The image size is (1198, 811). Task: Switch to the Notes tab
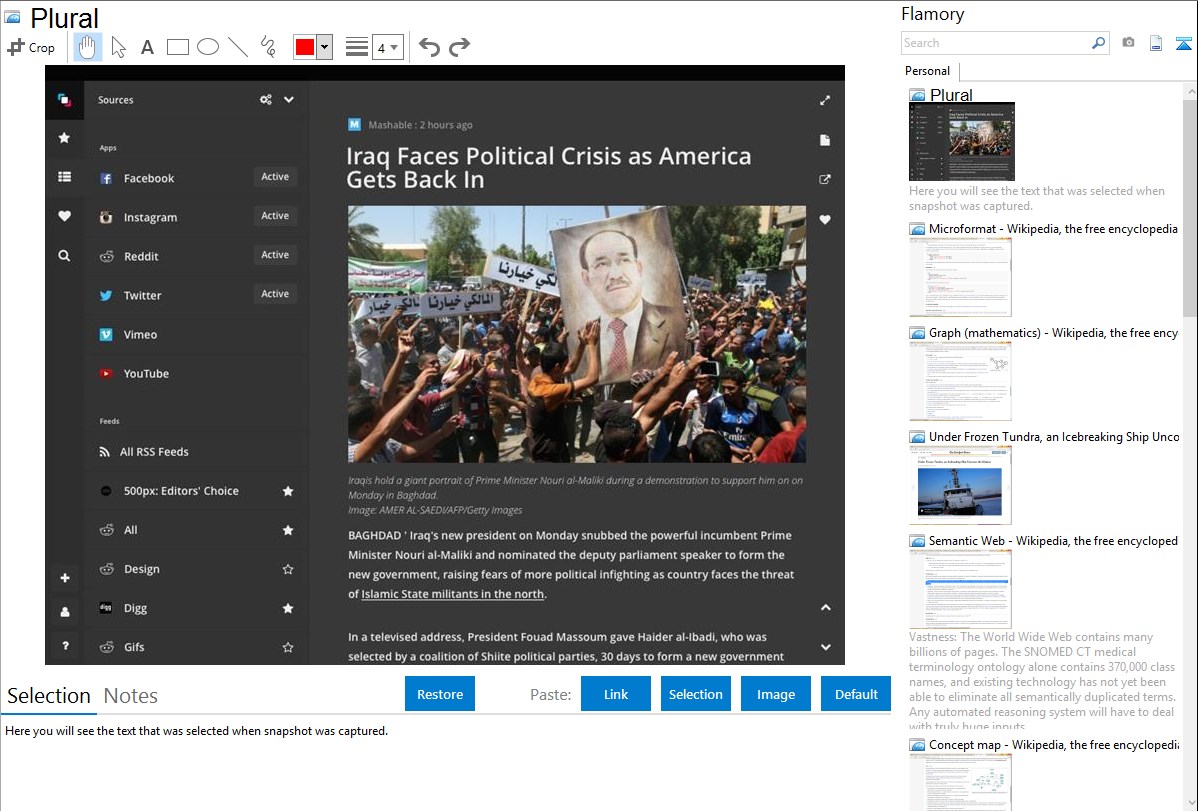(130, 696)
